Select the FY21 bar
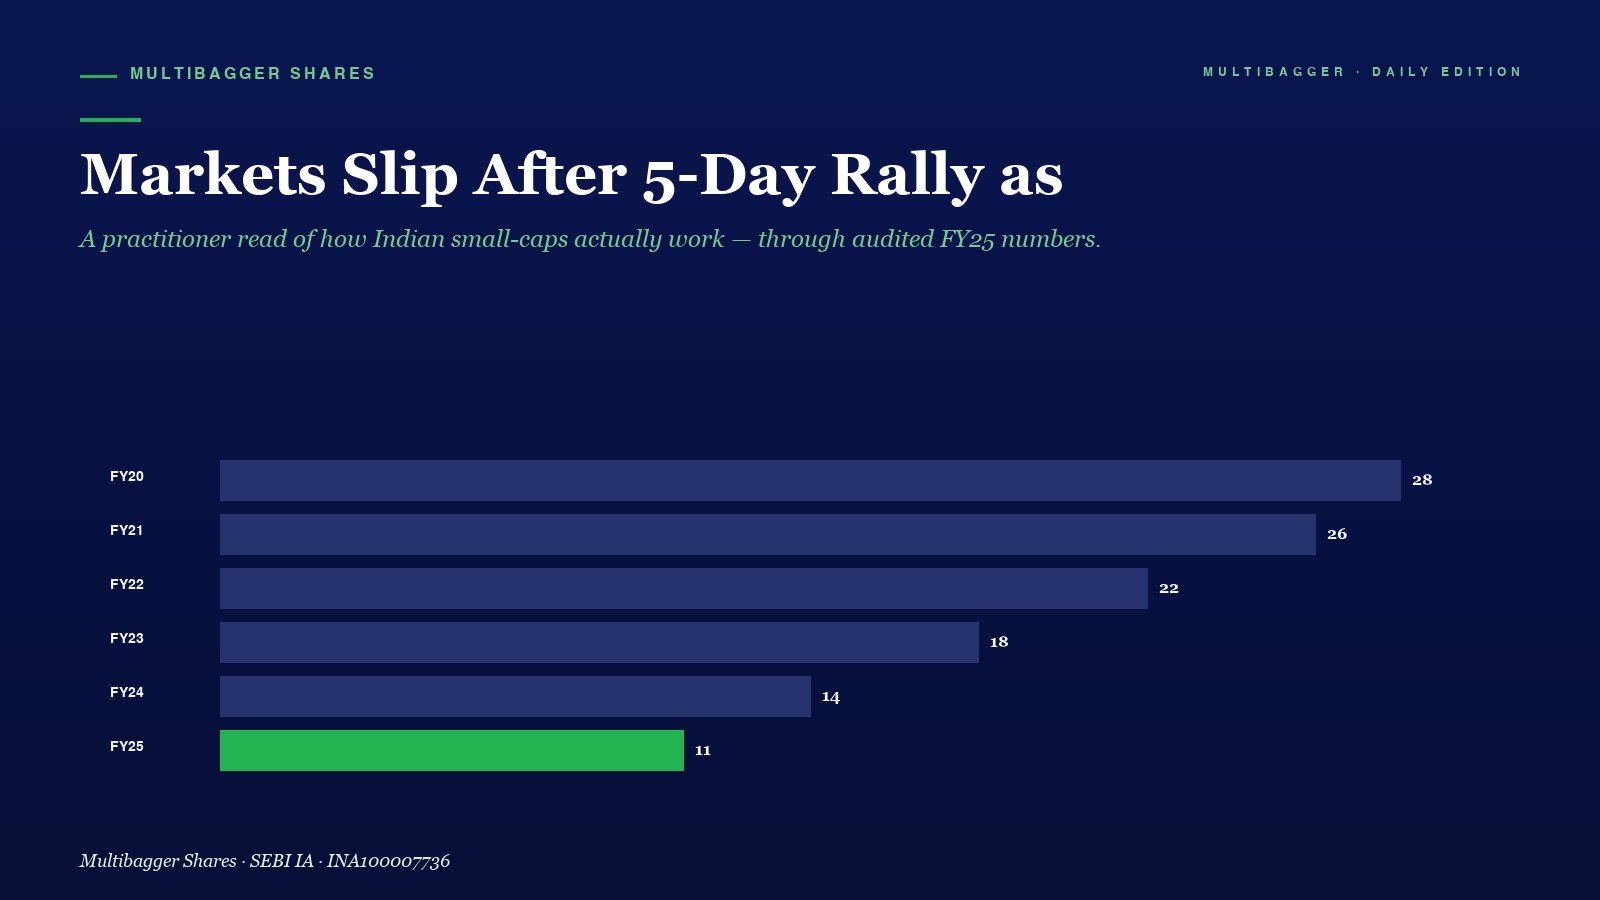The image size is (1600, 900). [768, 534]
